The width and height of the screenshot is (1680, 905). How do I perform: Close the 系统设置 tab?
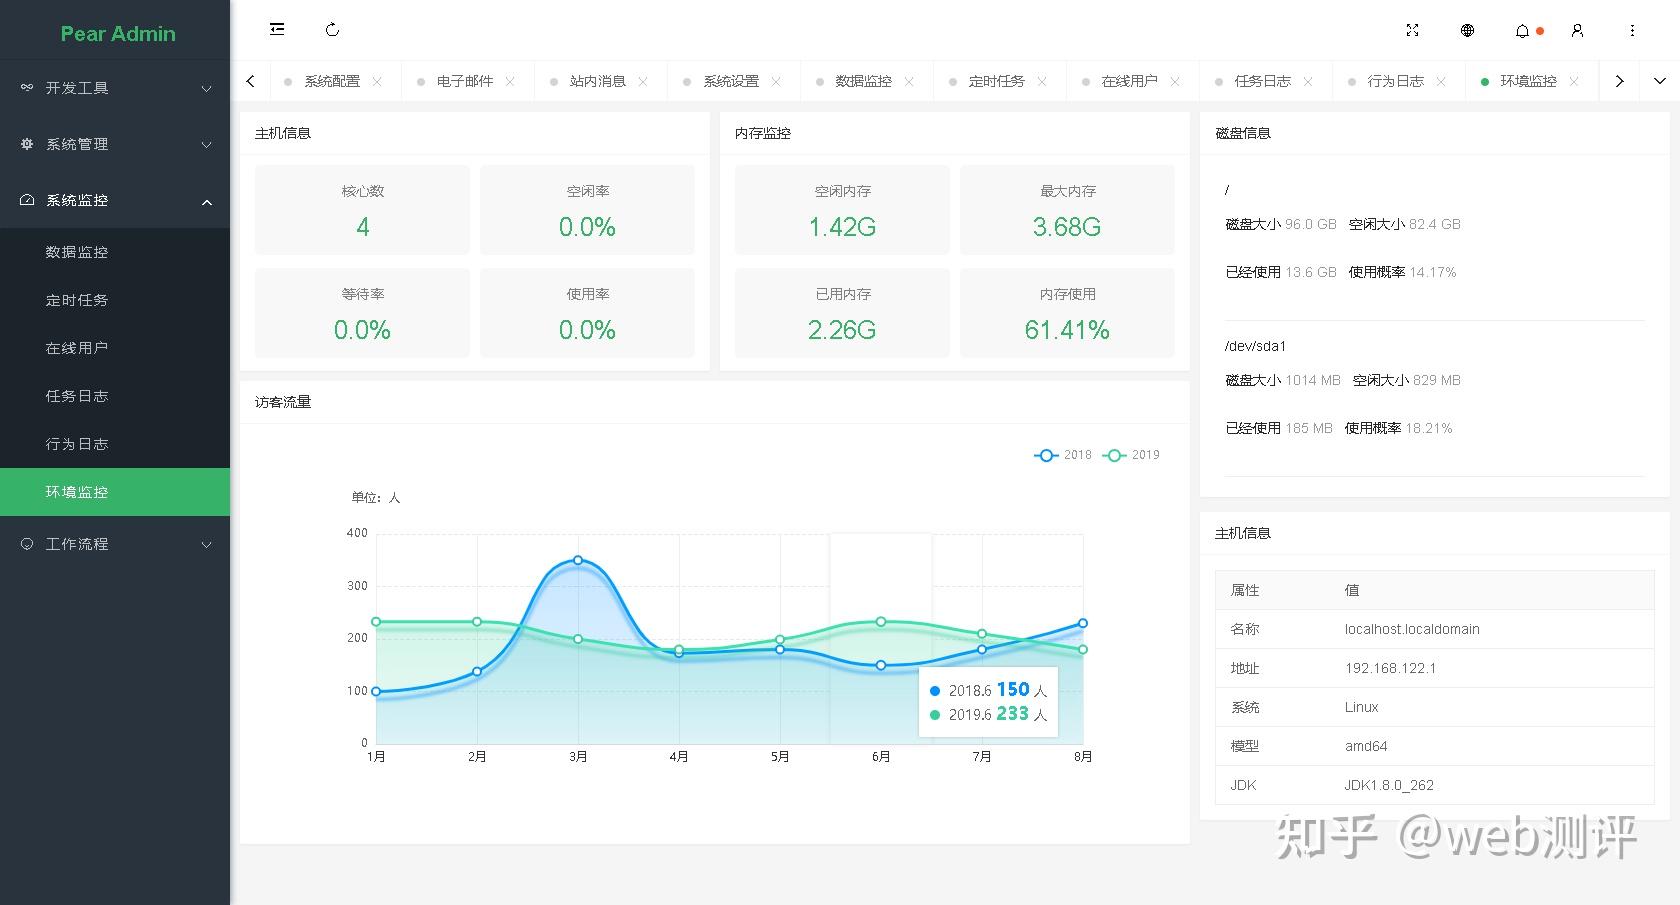coord(776,81)
